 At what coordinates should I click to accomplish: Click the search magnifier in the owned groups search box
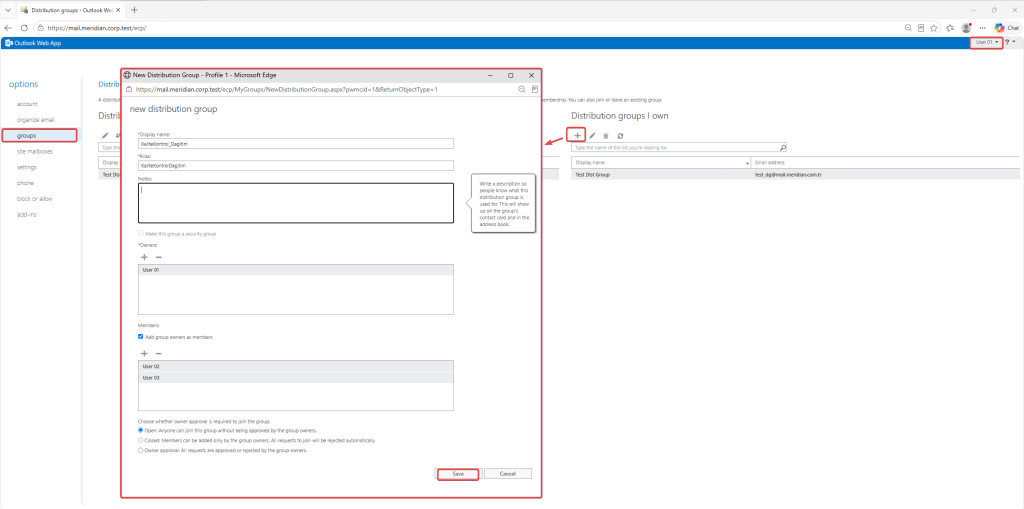click(783, 148)
